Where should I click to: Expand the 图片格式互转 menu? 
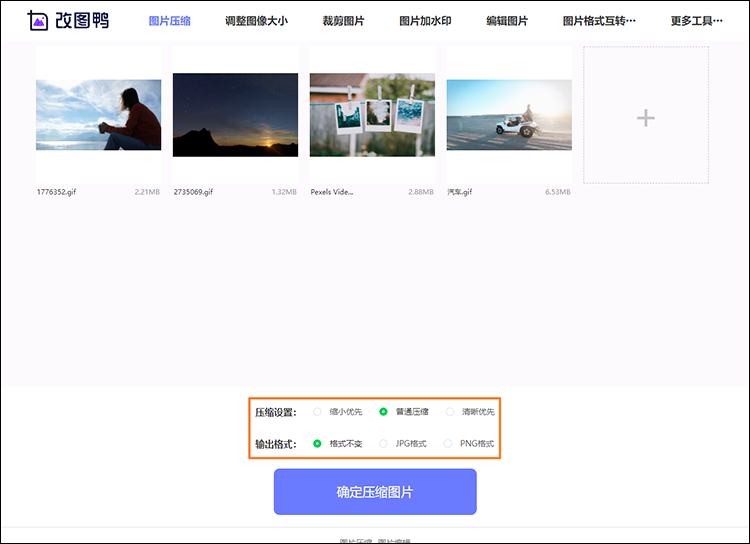[599, 21]
